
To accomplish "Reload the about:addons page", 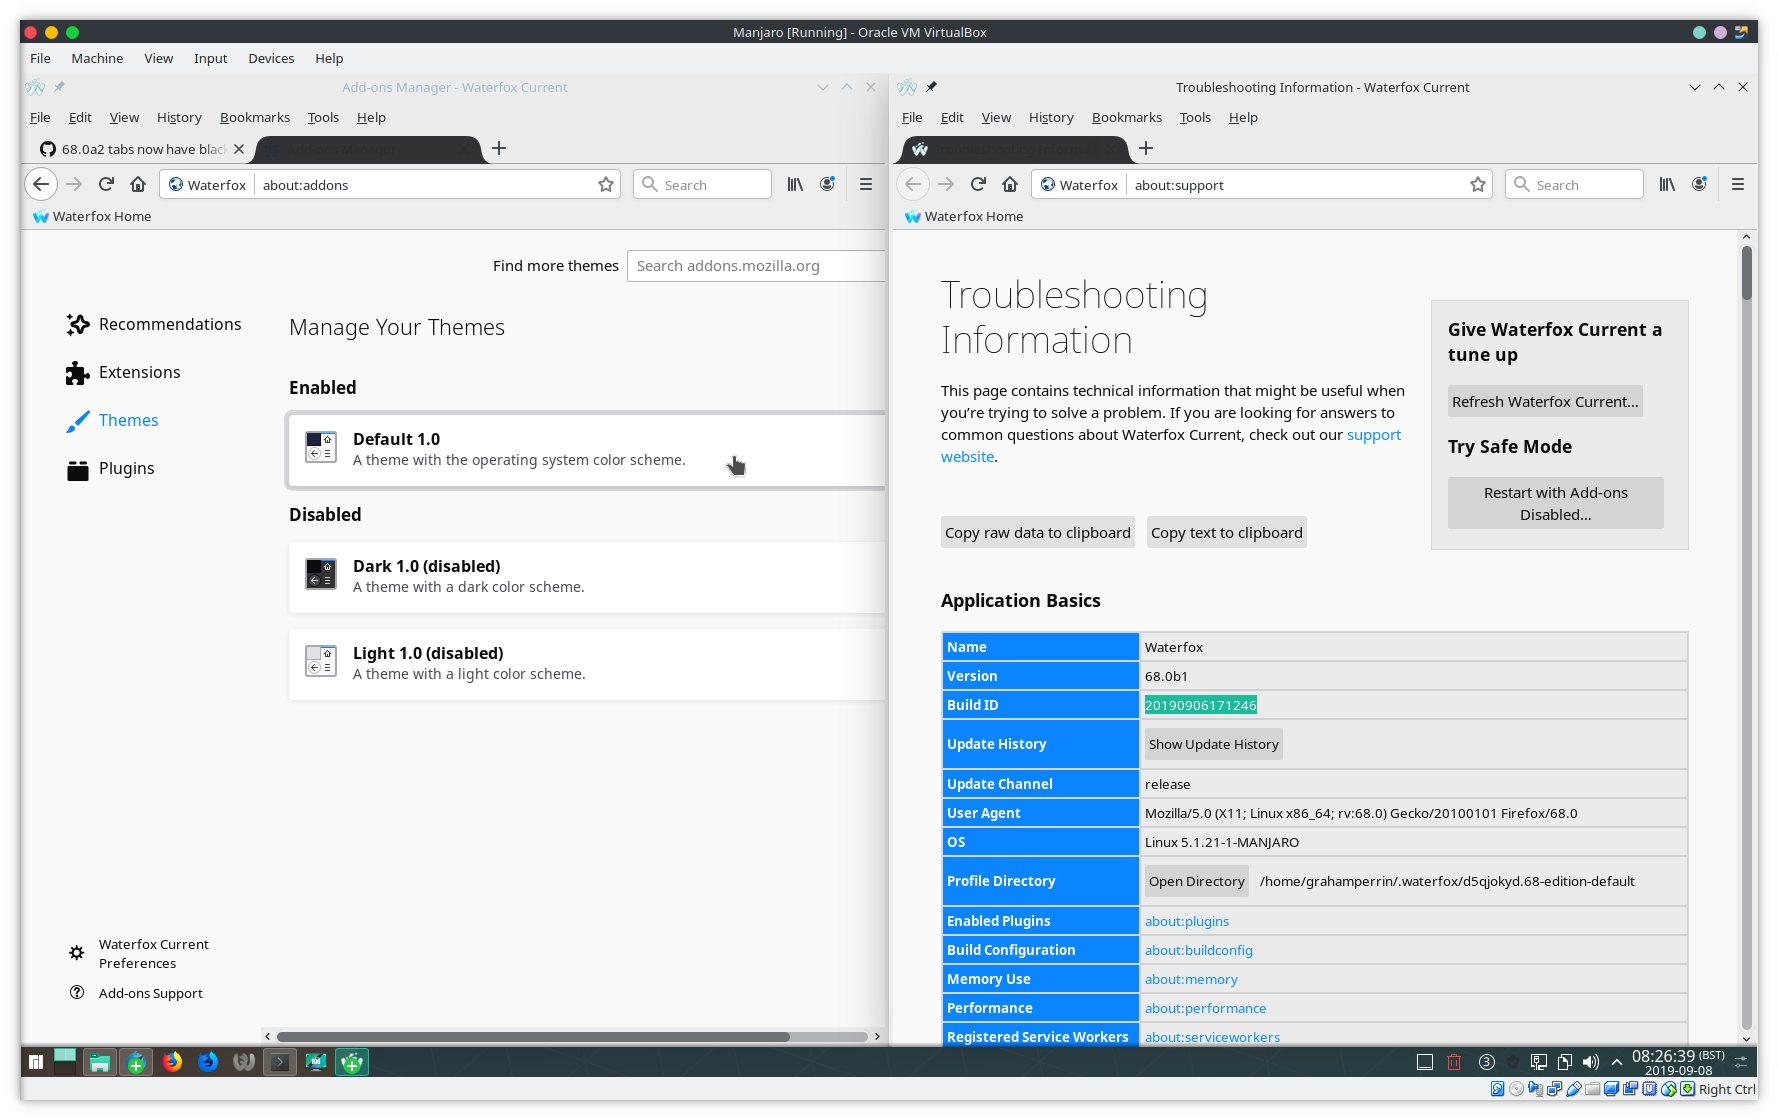I will pos(106,184).
